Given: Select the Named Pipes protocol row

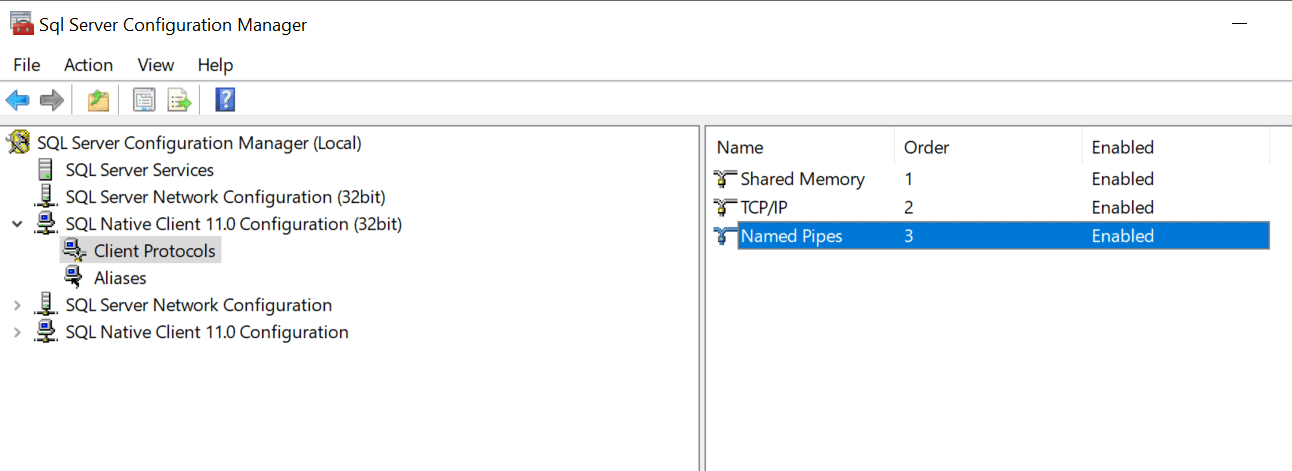Looking at the screenshot, I should pyautogui.click(x=990, y=236).
